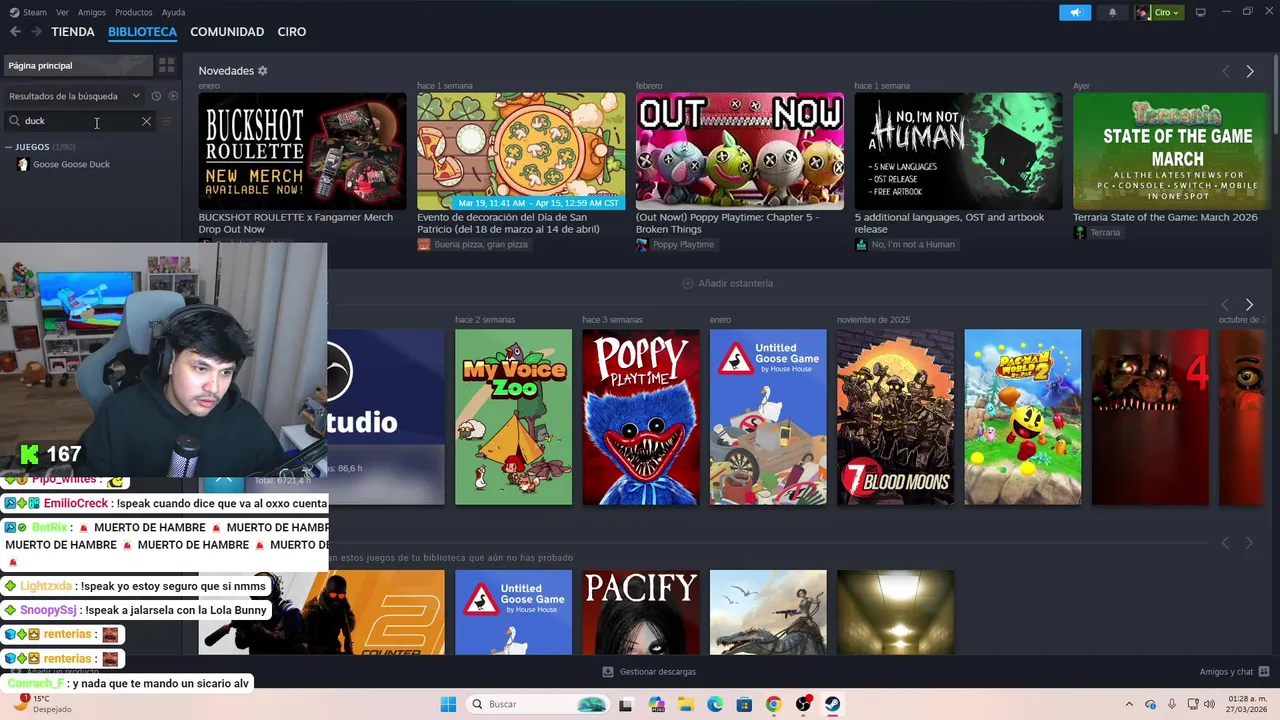This screenshot has height=720, width=1280.
Task: Open Poppy Playtime game cover
Action: tap(641, 417)
